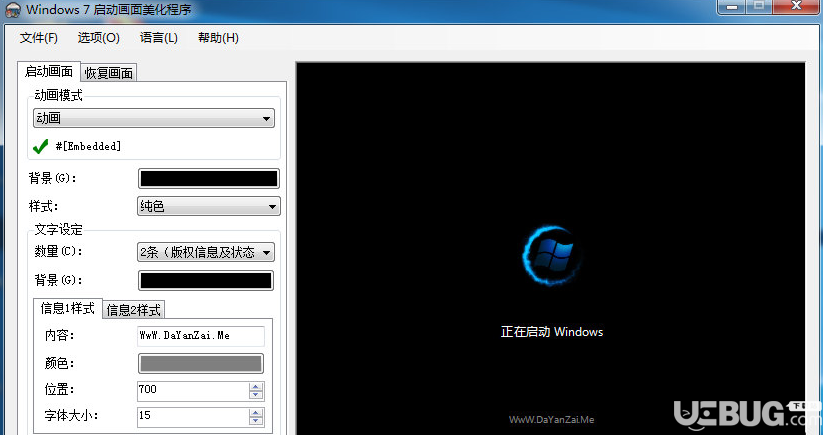Image resolution: width=823 pixels, height=435 pixels.
Task: Switch to the 恢复画面 tab
Action: (109, 73)
